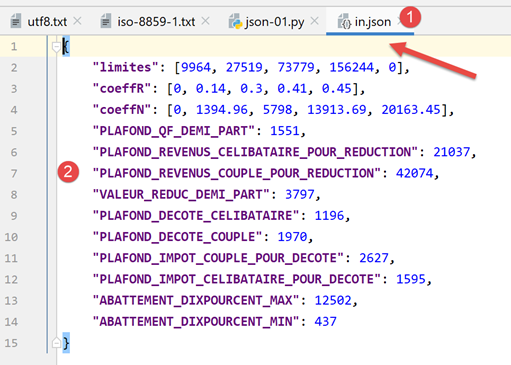Screen dimensions: 511x365
Task: Click the value 1196
Action: (x=329, y=216)
